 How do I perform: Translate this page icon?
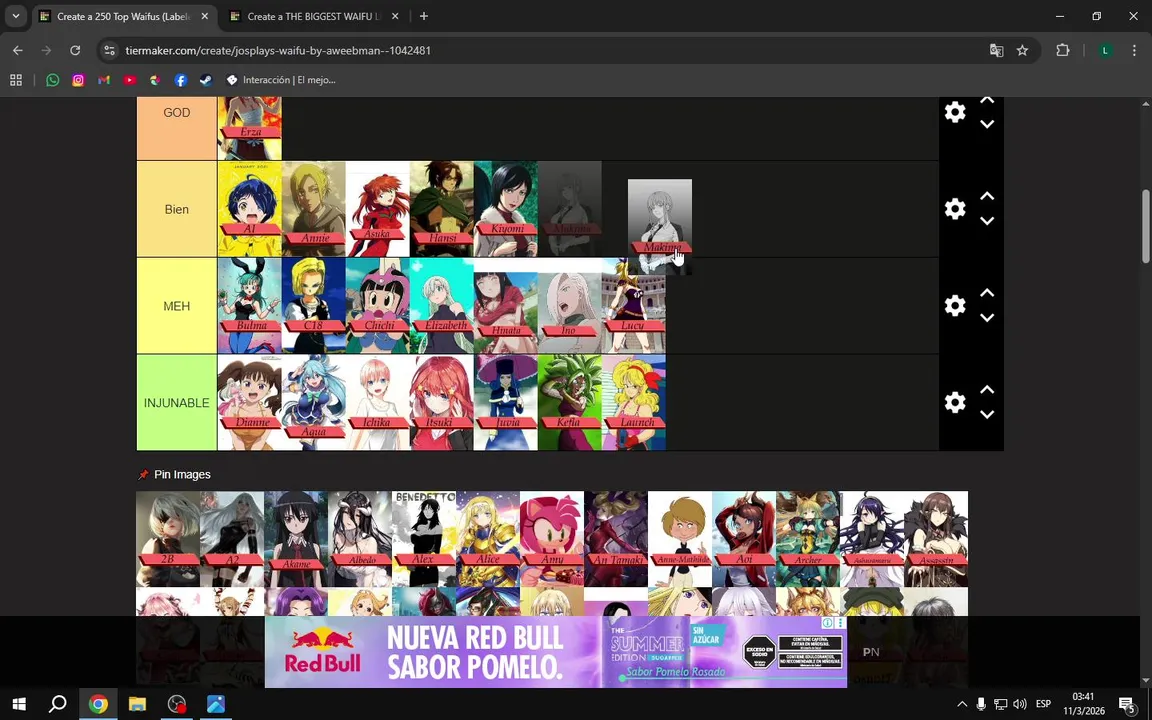996,51
